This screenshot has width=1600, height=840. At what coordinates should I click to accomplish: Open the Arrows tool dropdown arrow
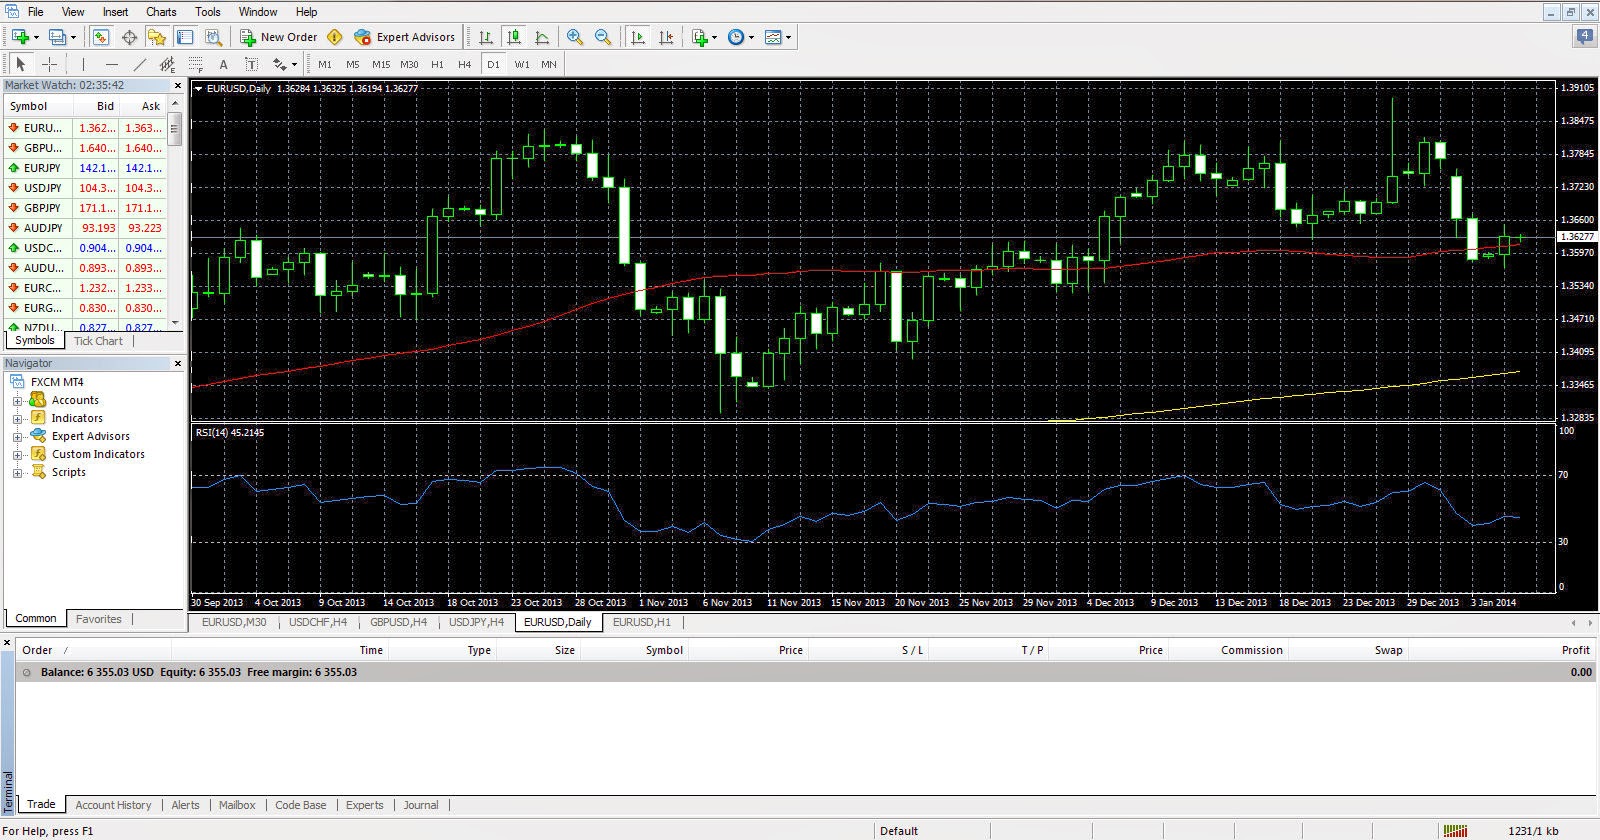click(294, 64)
